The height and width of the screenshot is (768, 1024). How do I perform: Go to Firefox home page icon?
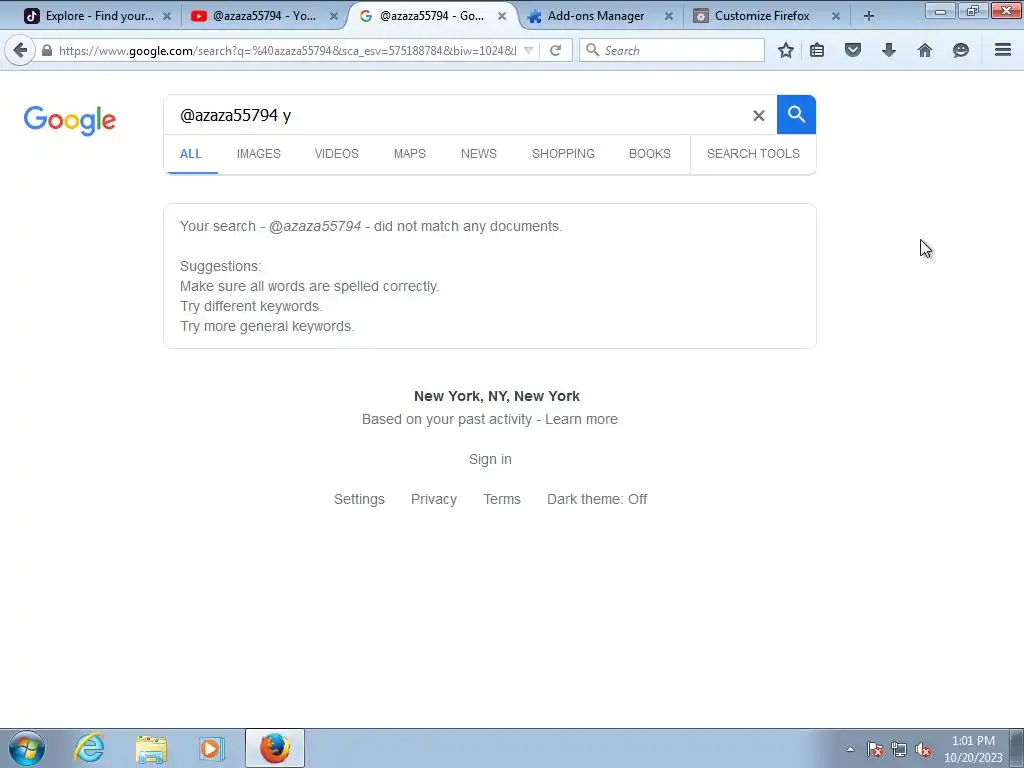[x=925, y=50]
